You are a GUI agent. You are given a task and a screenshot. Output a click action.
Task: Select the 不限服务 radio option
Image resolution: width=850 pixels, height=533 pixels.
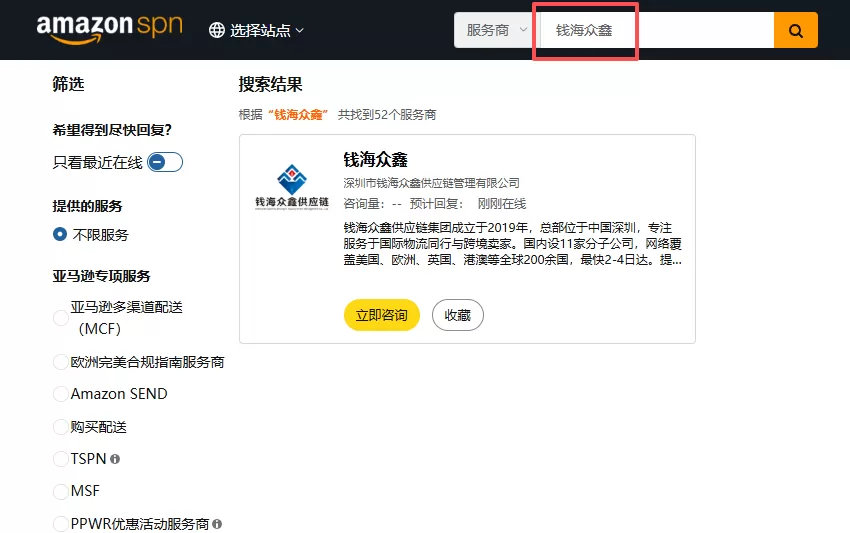pos(60,234)
